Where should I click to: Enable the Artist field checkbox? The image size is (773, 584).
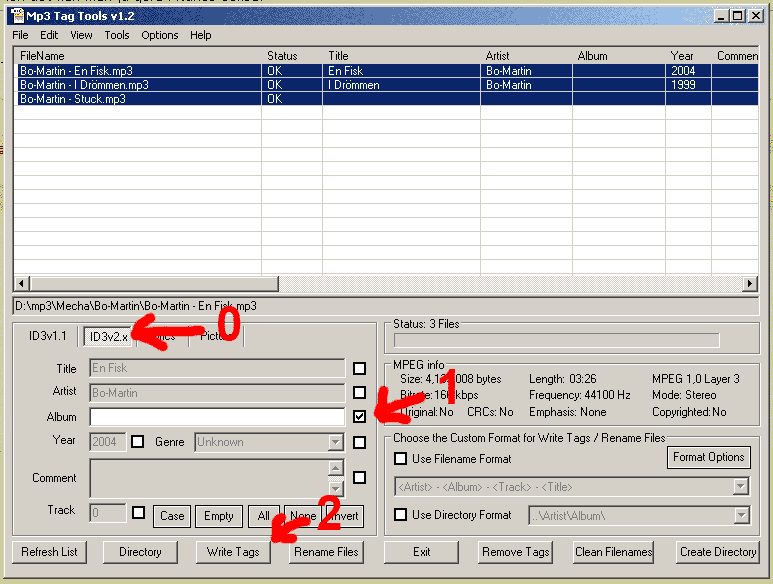359,392
